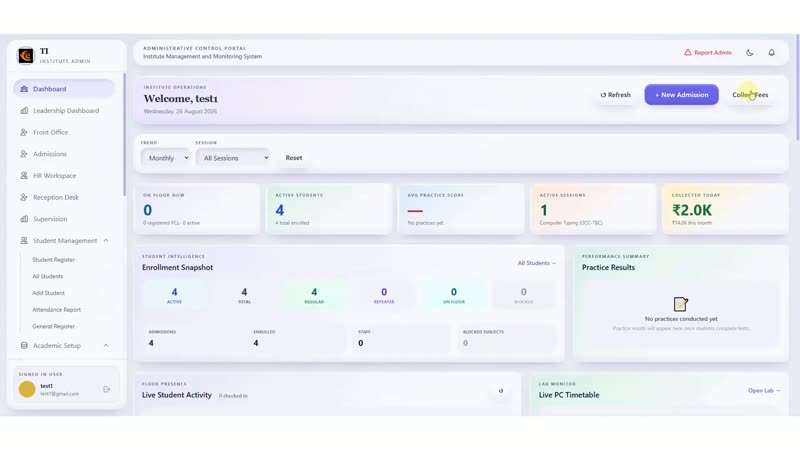This screenshot has width=800, height=450.
Task: Open All Students submenu item
Action: [x=47, y=277]
